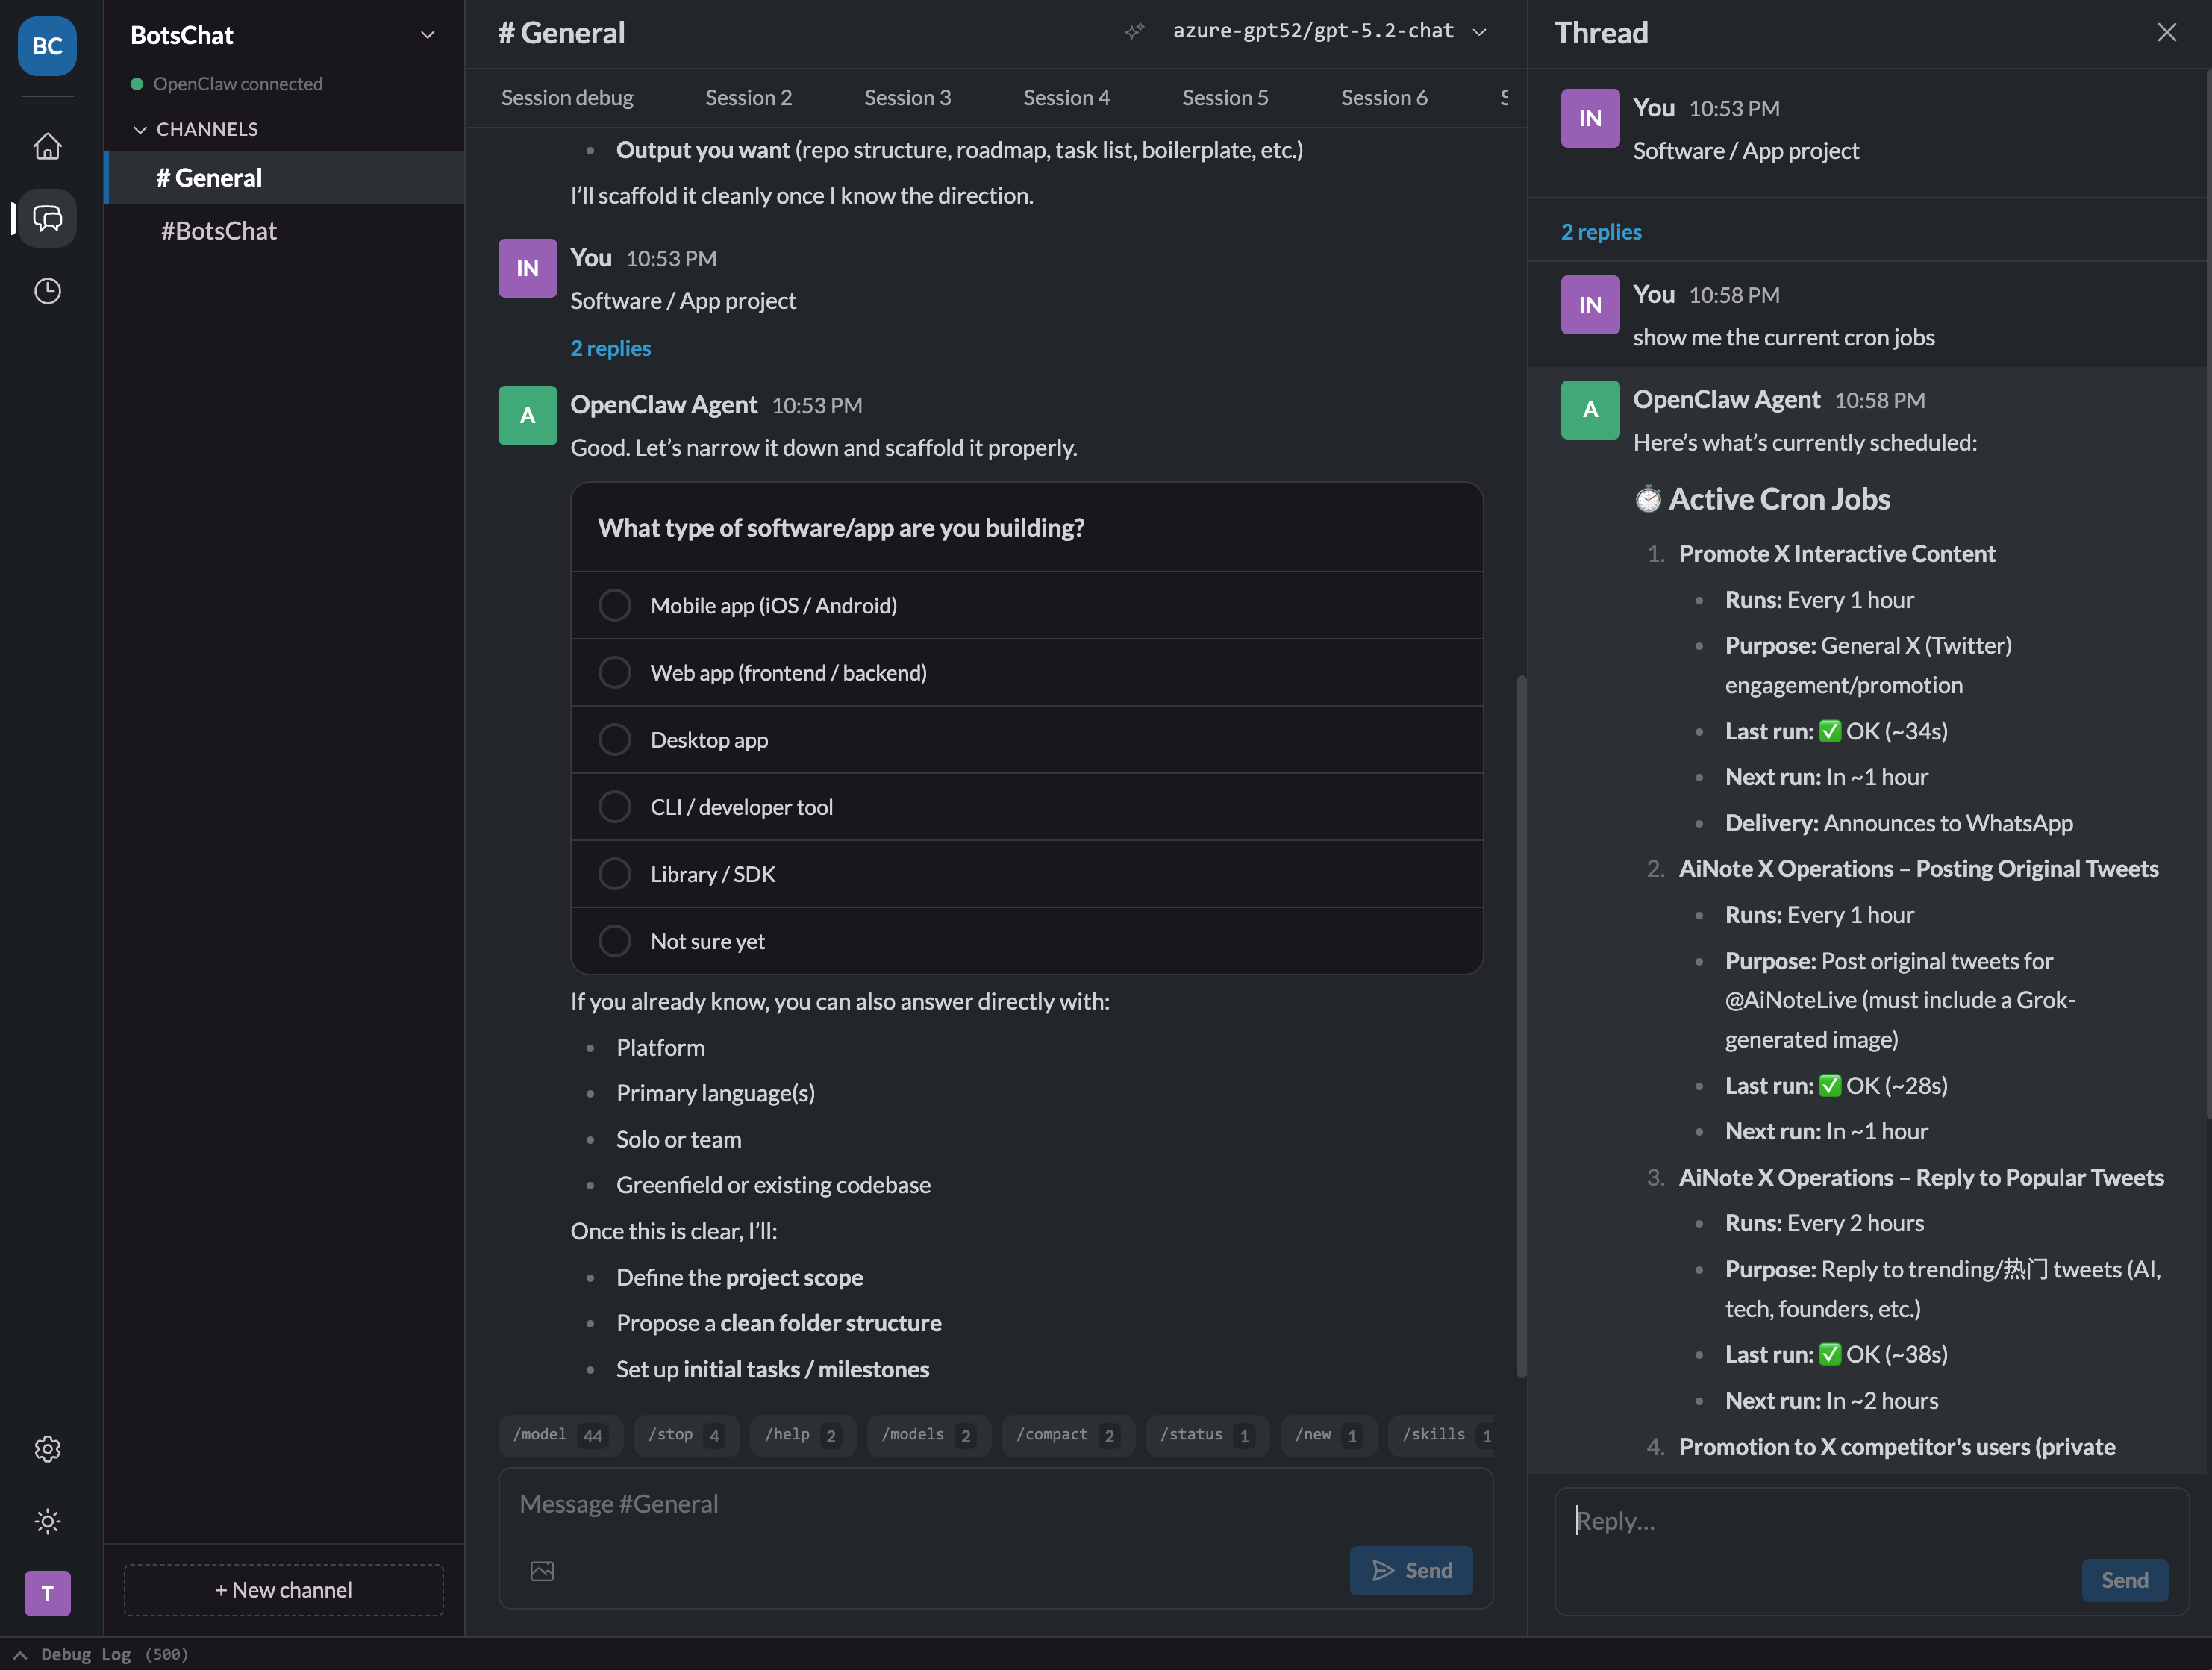Collapse the CHANNELS section
Viewport: 2212px width, 1670px height.
pyautogui.click(x=141, y=128)
